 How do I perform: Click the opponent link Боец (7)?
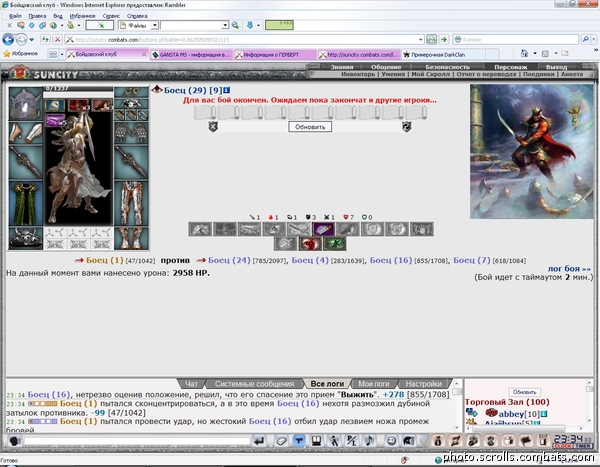472,260
